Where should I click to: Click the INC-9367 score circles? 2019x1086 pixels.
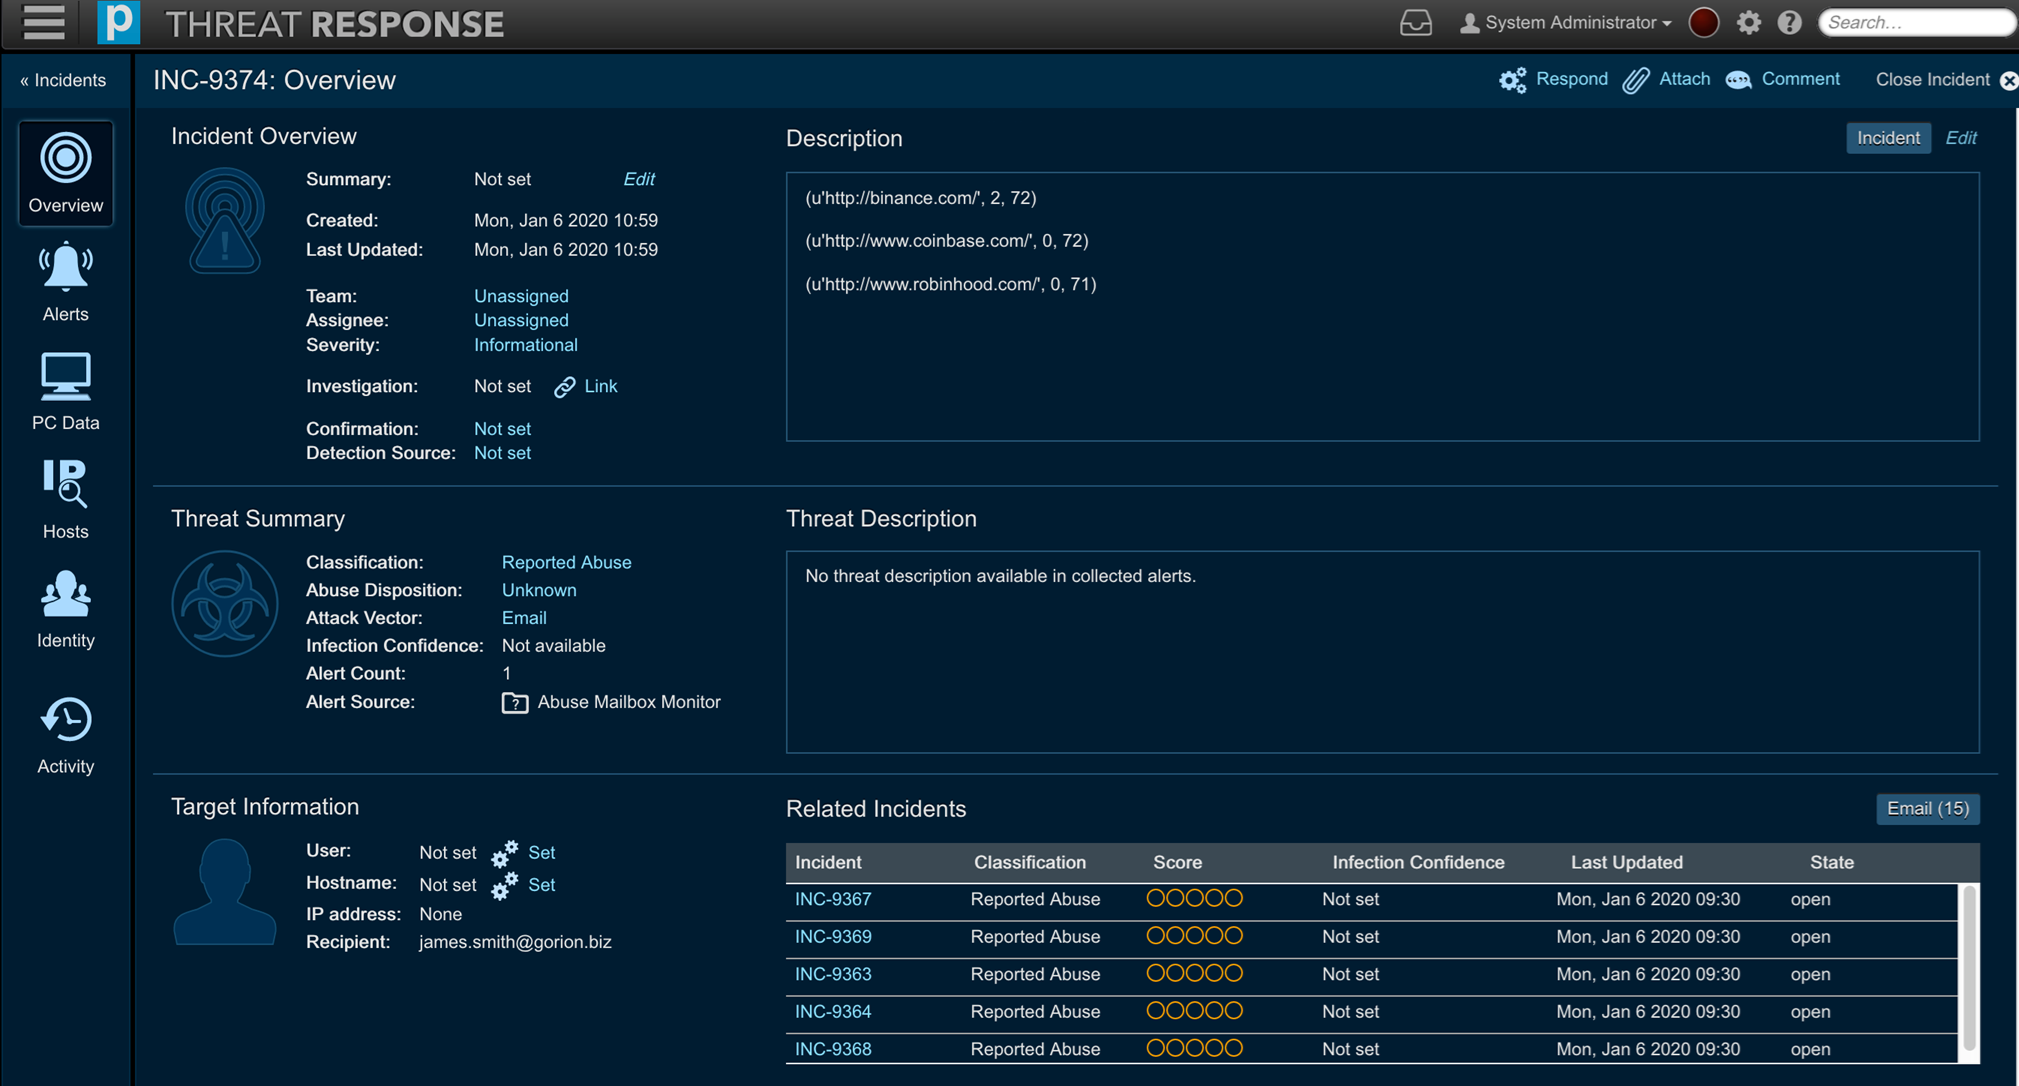click(1195, 898)
